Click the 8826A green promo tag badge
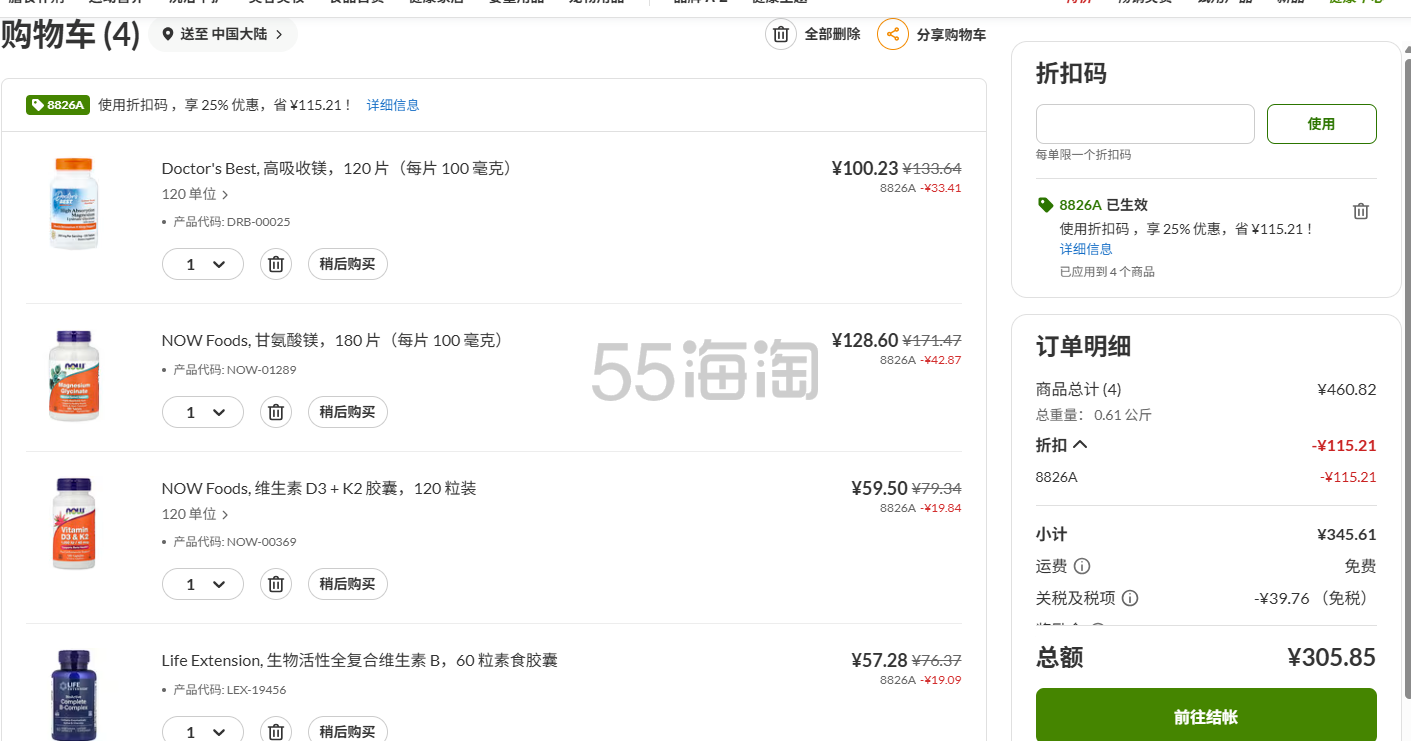This screenshot has width=1411, height=741. click(58, 105)
